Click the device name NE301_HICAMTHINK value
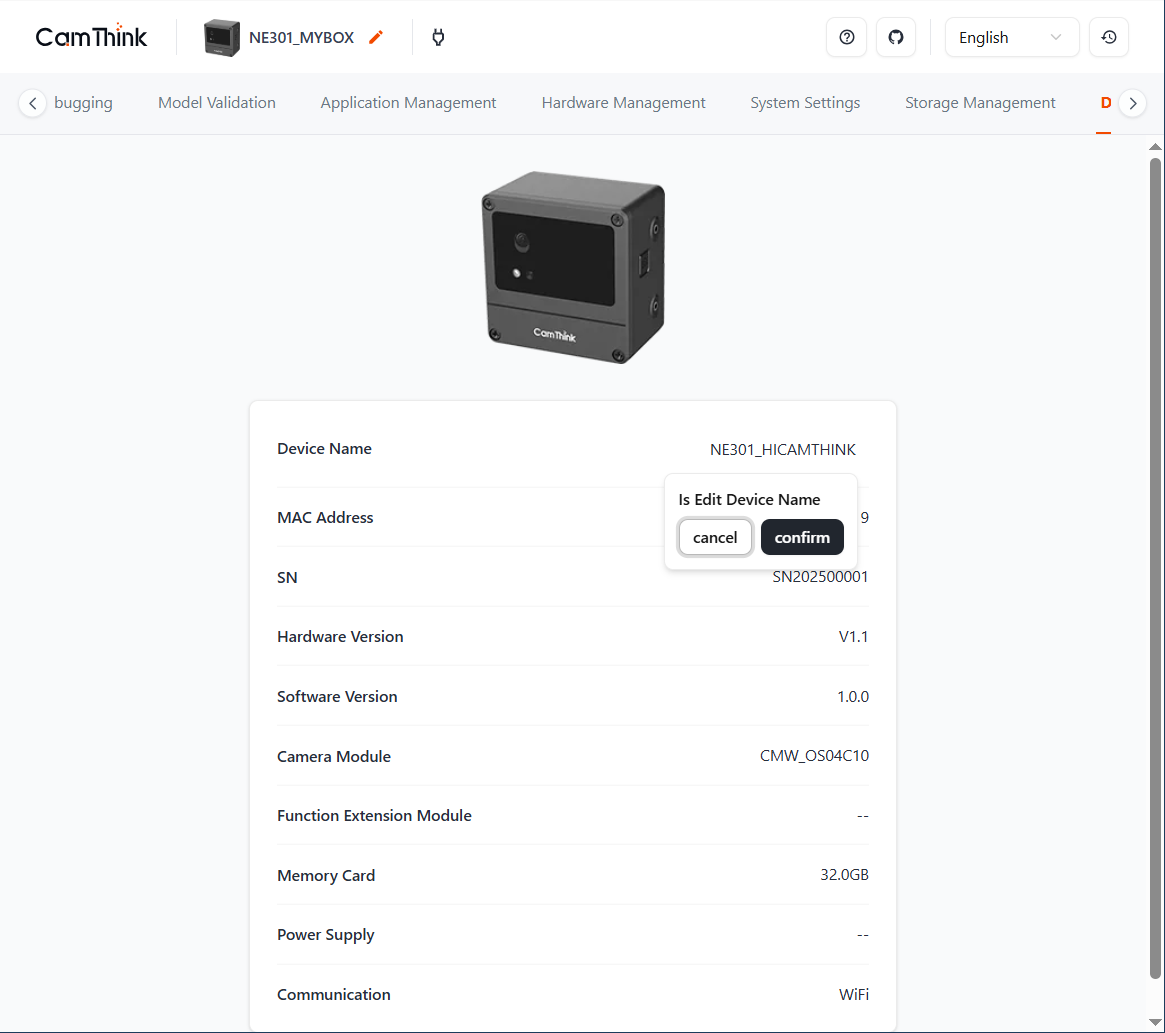 [783, 449]
